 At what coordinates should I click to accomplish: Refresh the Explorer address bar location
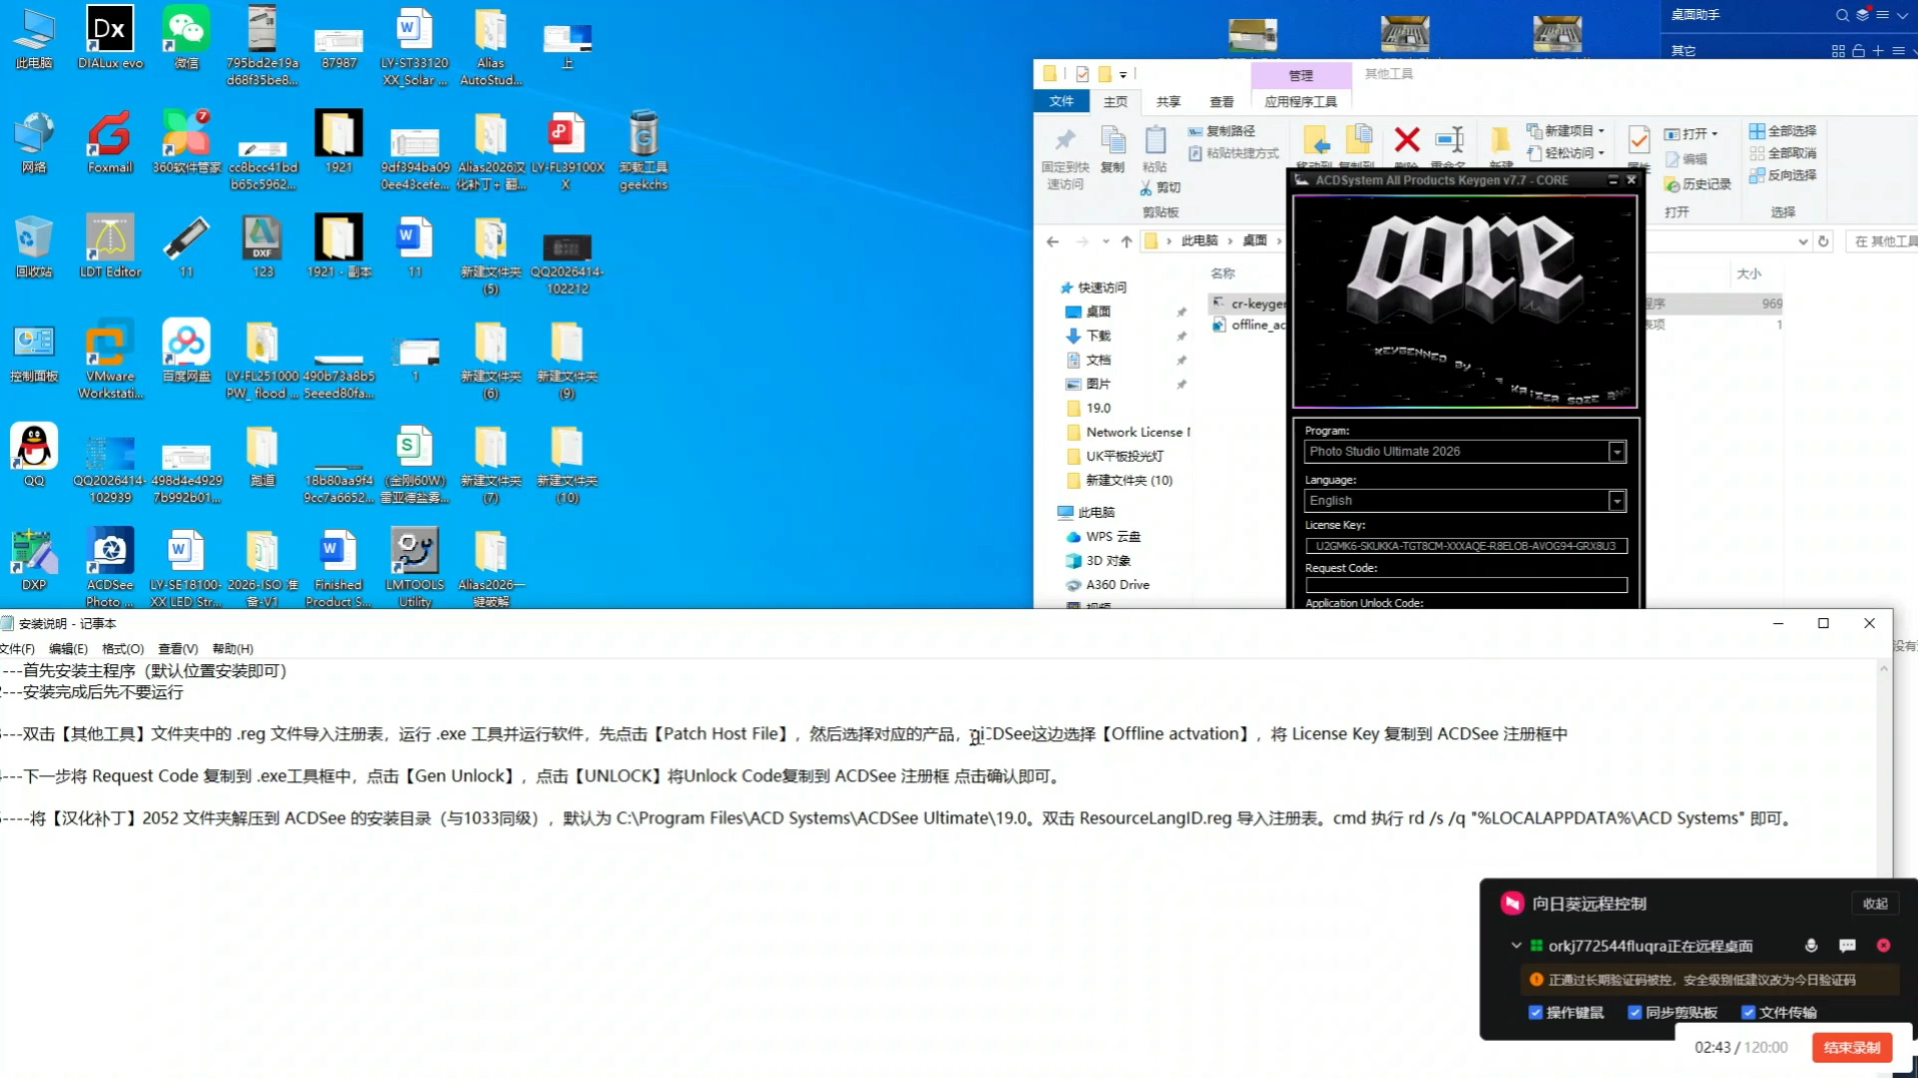1823,241
